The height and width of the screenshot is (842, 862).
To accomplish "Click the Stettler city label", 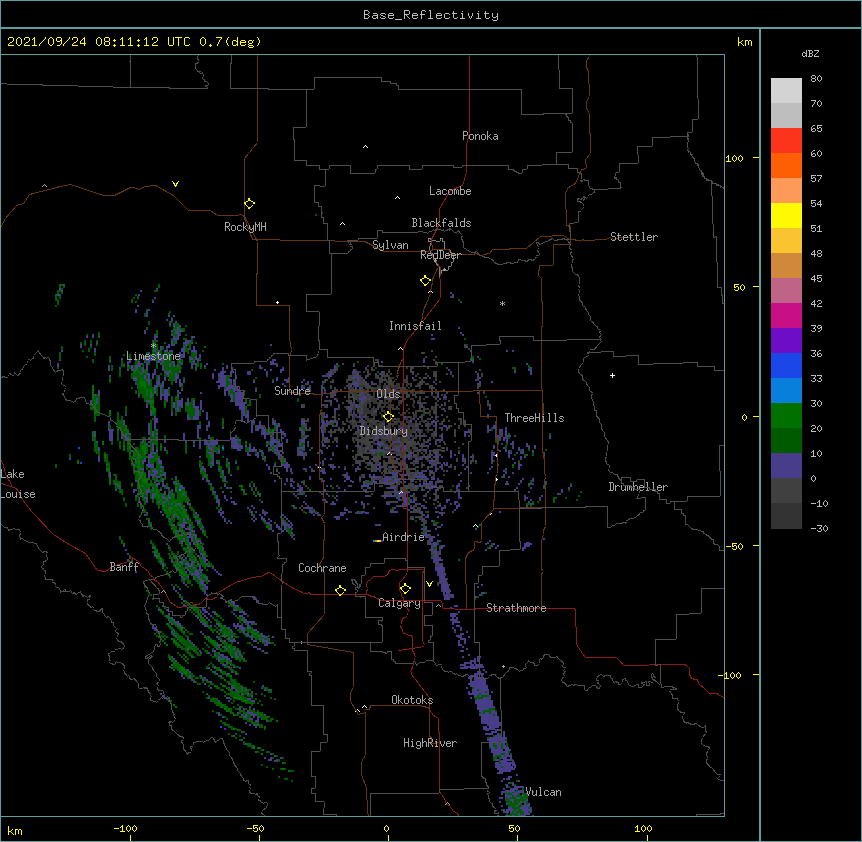I will 634,237.
